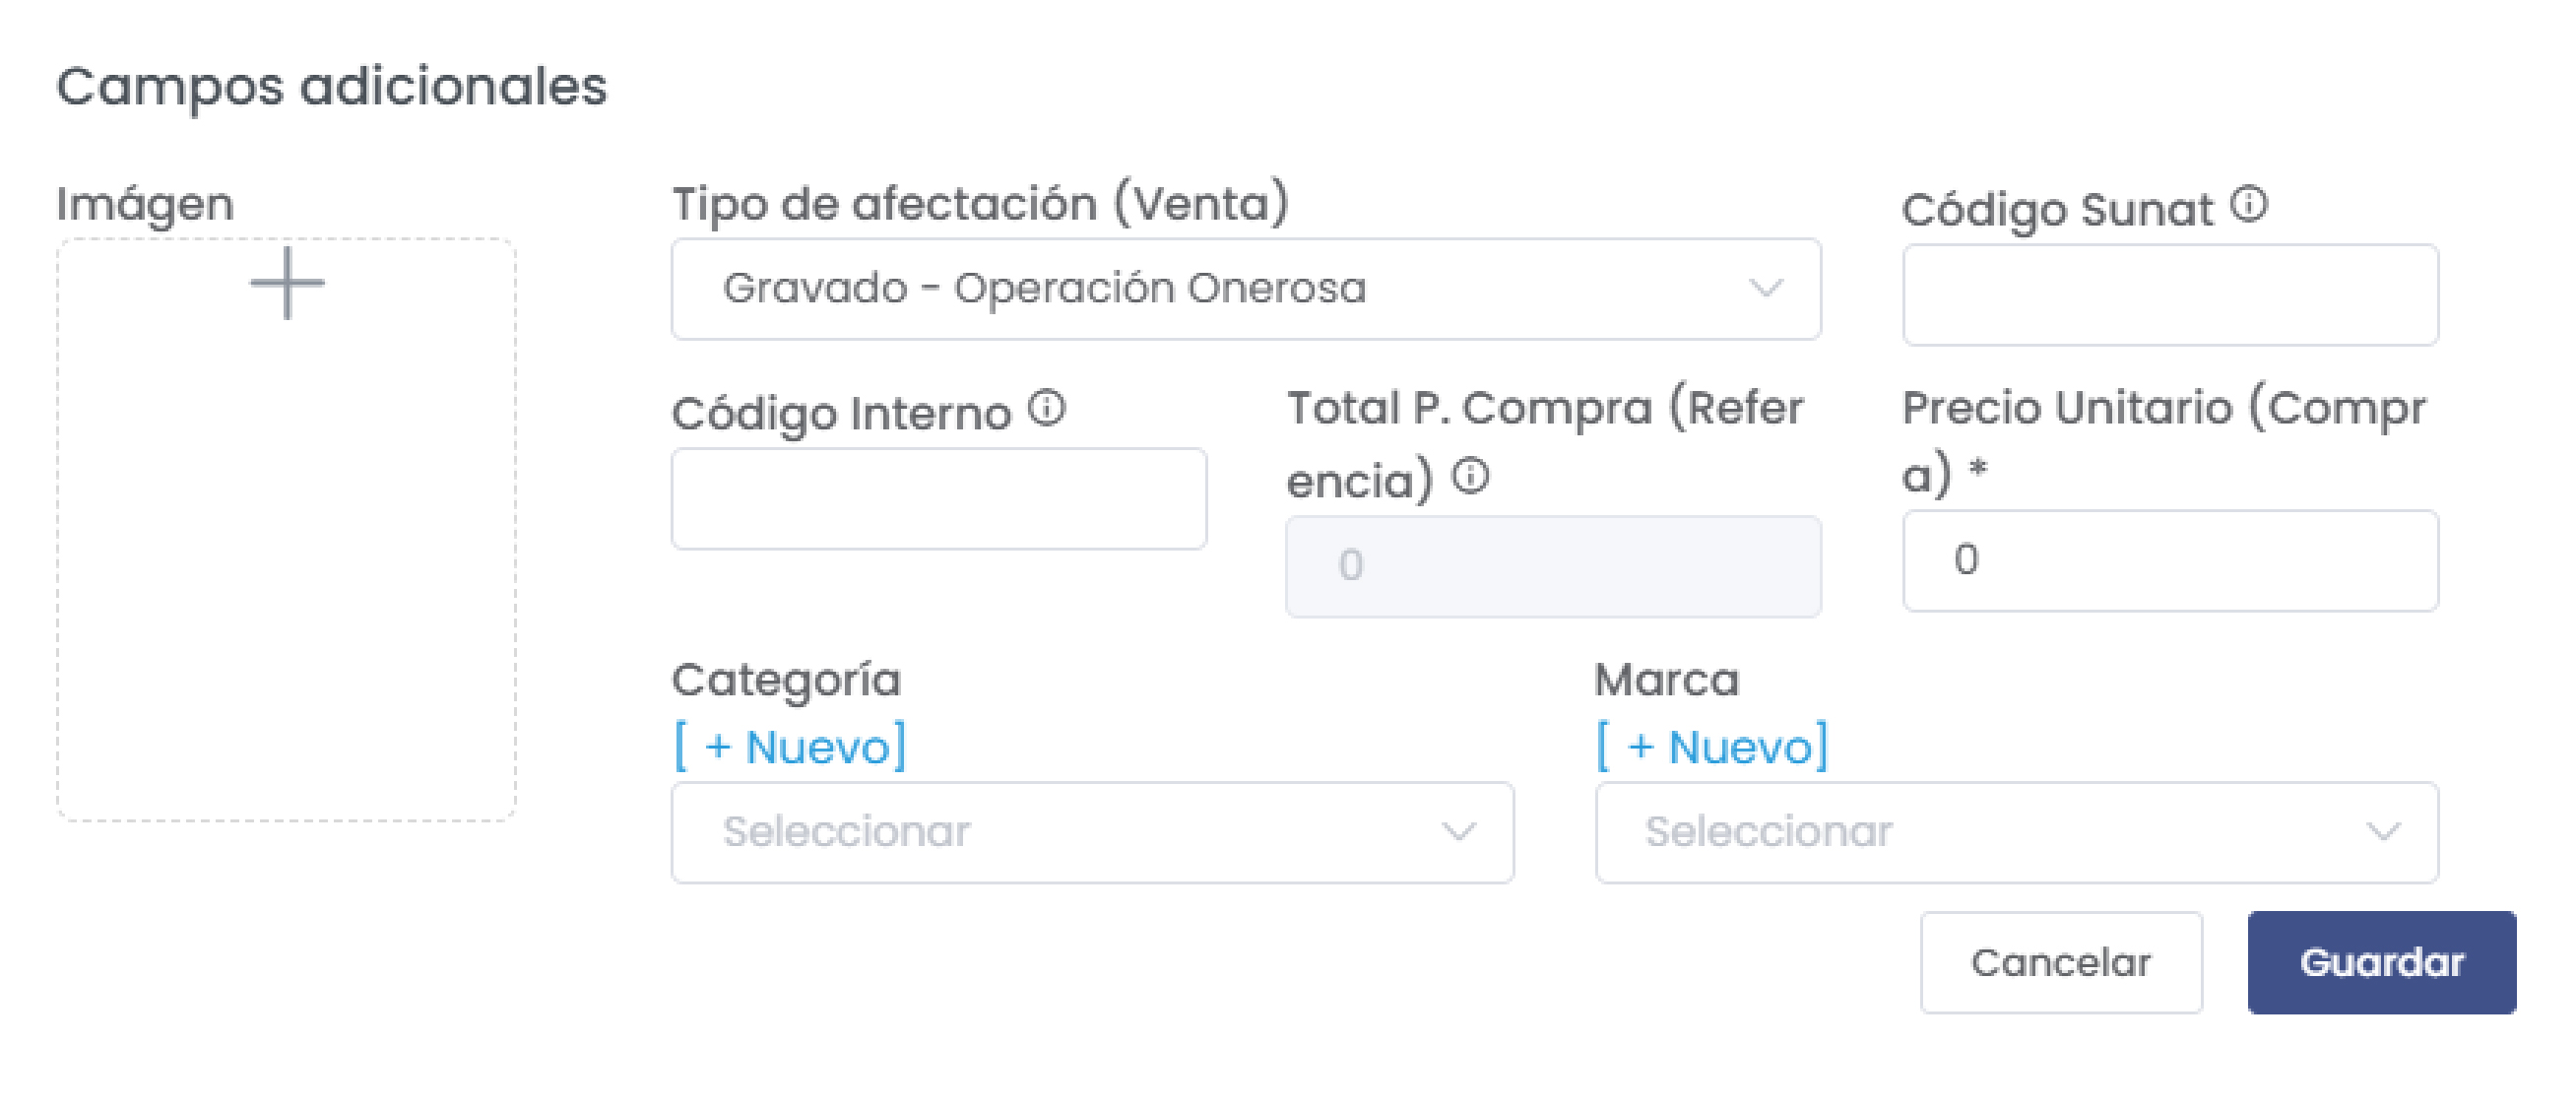Click info icon beside Código Interno label

tap(1047, 408)
